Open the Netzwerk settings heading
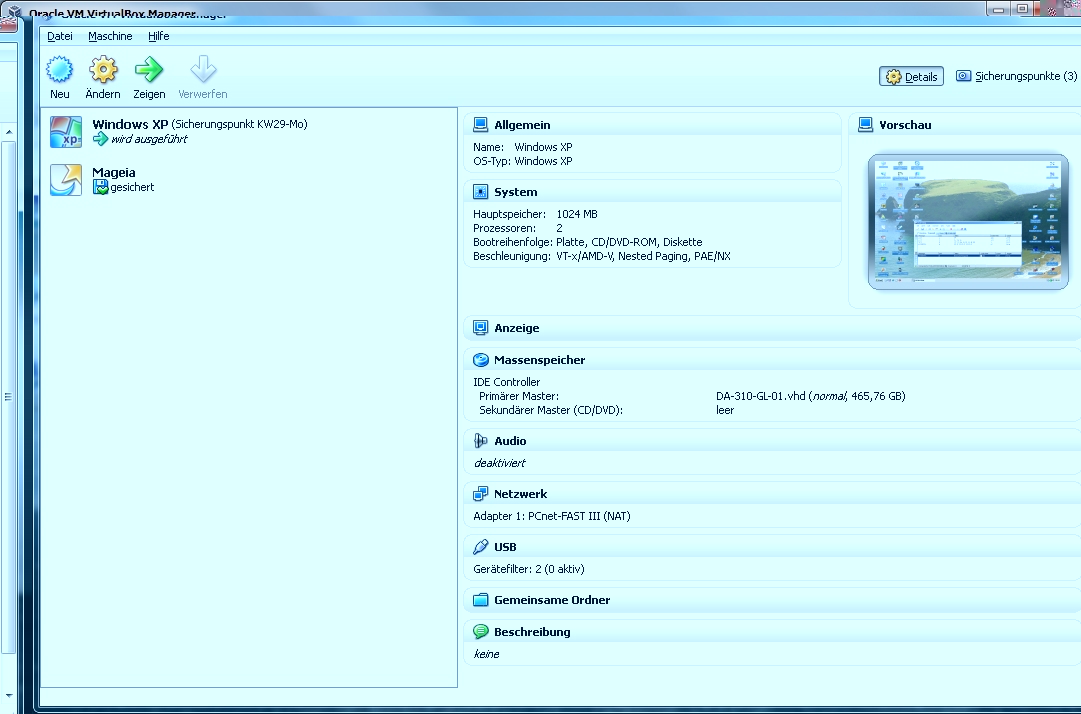Image resolution: width=1081 pixels, height=714 pixels. pyautogui.click(x=521, y=494)
